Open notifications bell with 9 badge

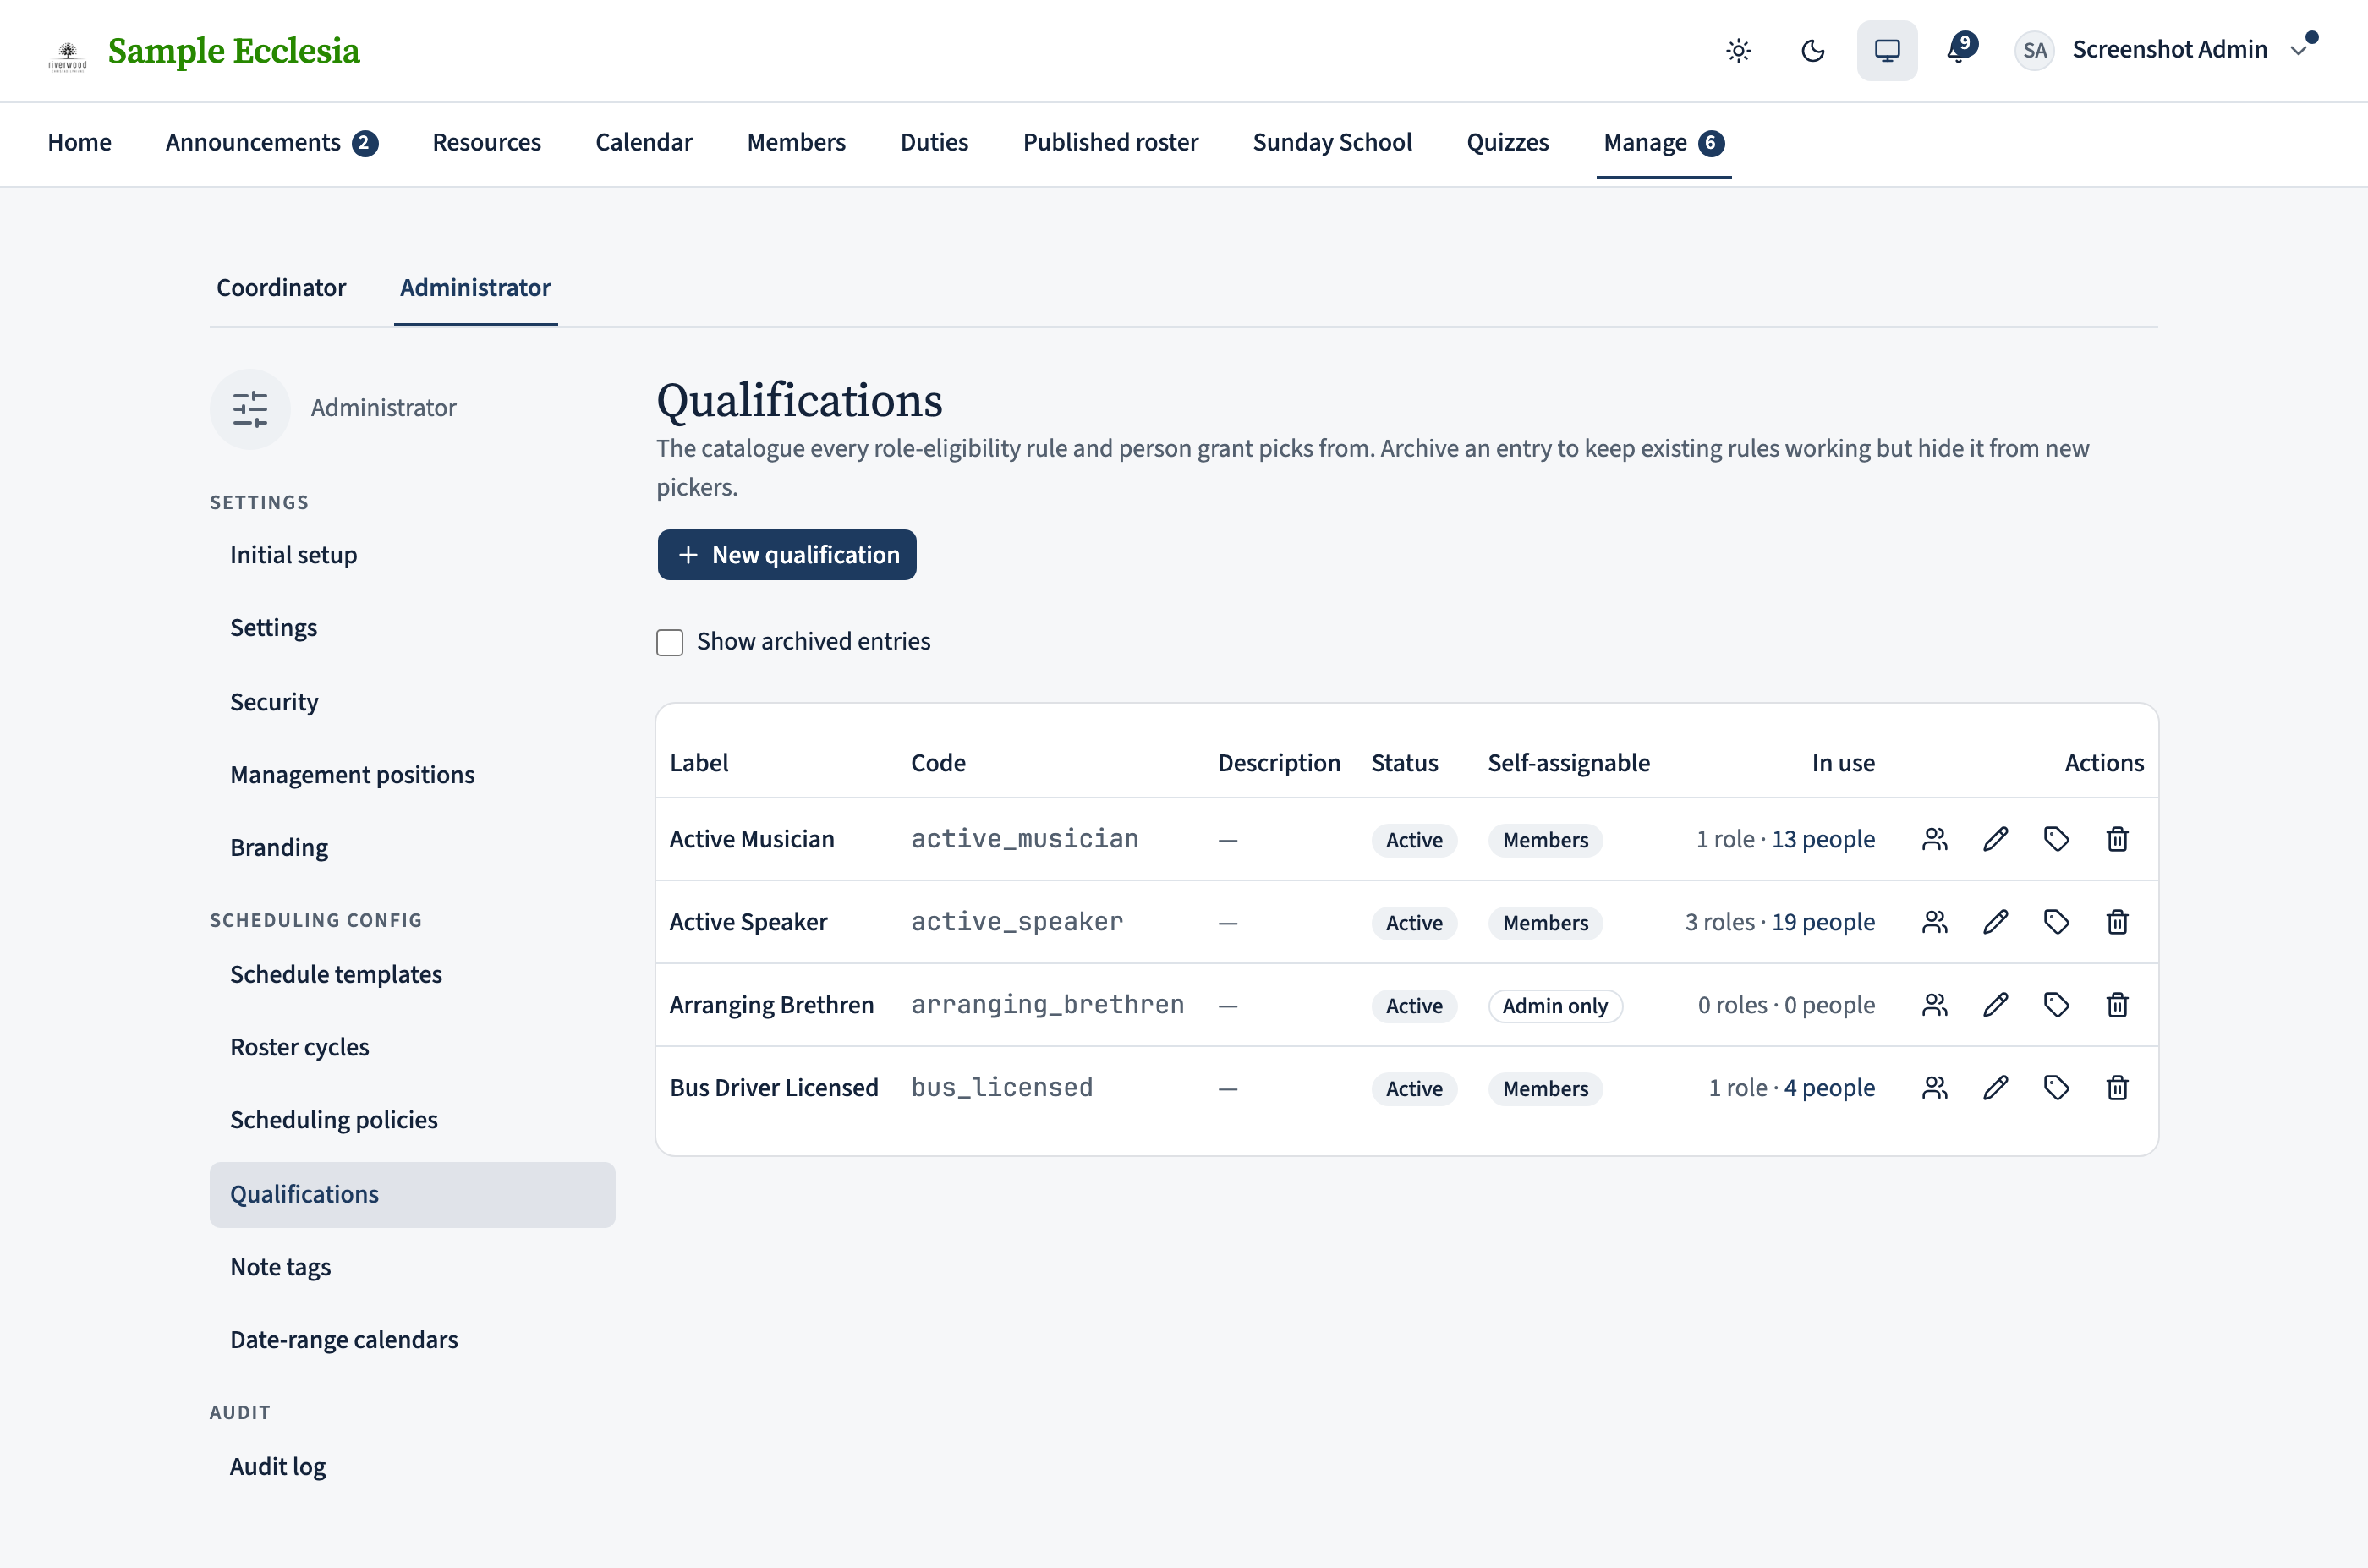pos(1960,49)
